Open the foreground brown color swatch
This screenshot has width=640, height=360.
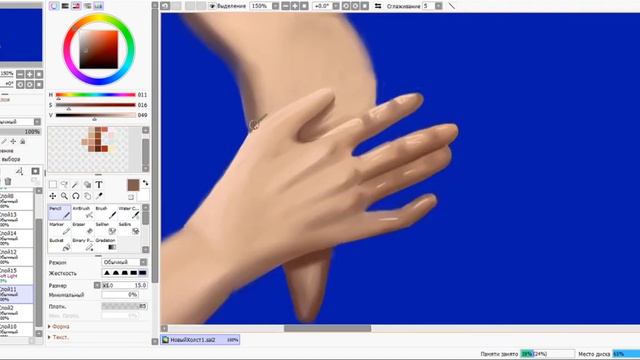tap(133, 185)
